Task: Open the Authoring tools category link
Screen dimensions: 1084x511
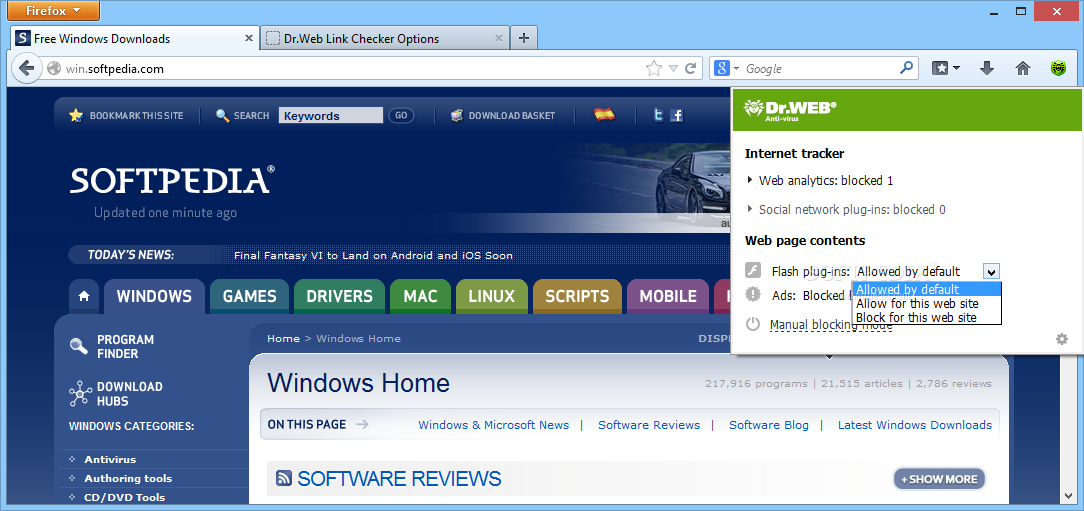Action: click(128, 478)
